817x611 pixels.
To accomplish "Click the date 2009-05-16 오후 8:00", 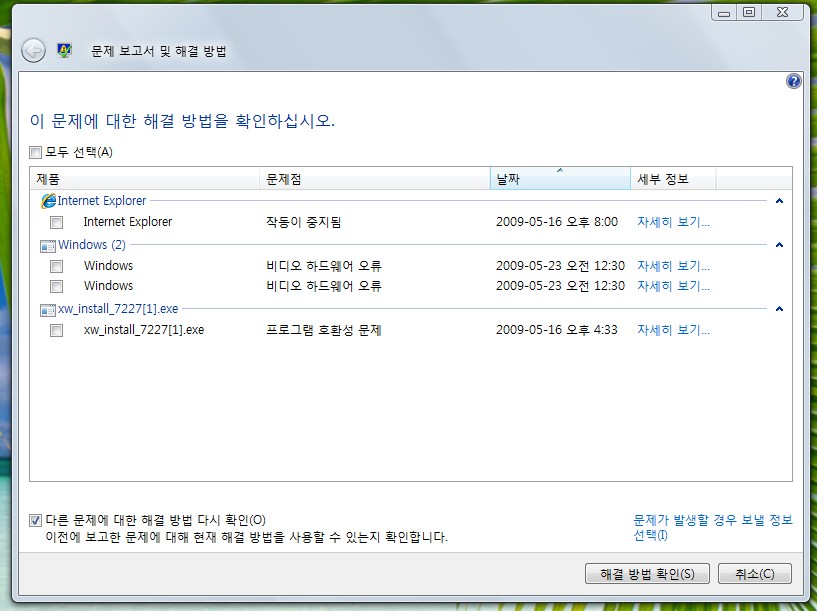I will (x=556, y=222).
